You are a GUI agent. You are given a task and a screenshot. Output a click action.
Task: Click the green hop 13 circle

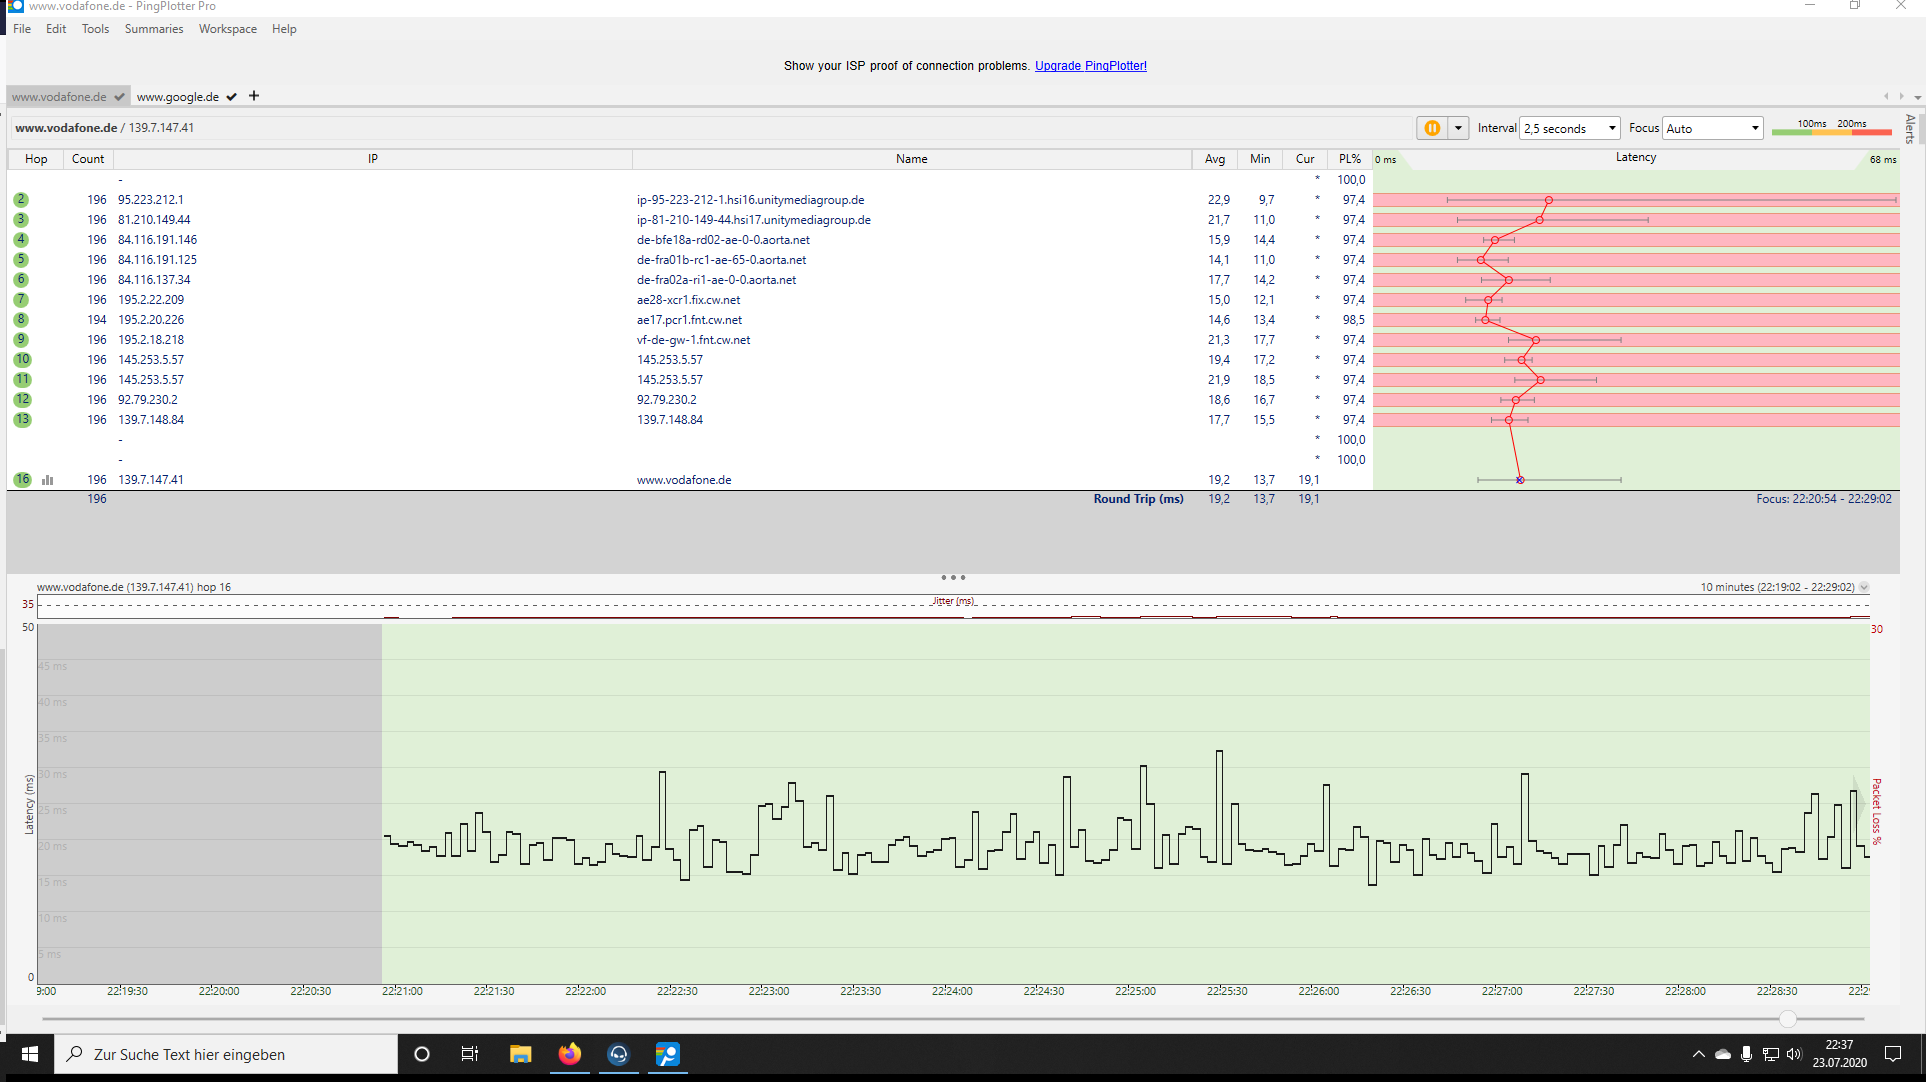point(22,420)
